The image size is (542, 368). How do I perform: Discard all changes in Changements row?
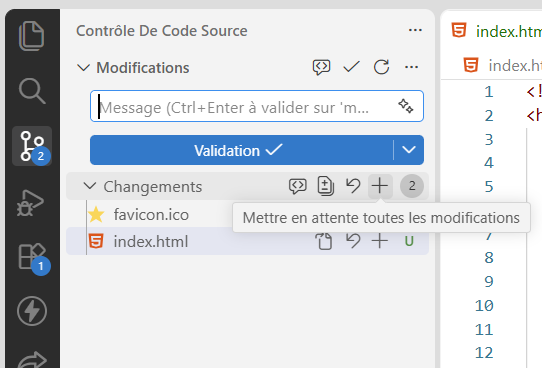click(353, 186)
